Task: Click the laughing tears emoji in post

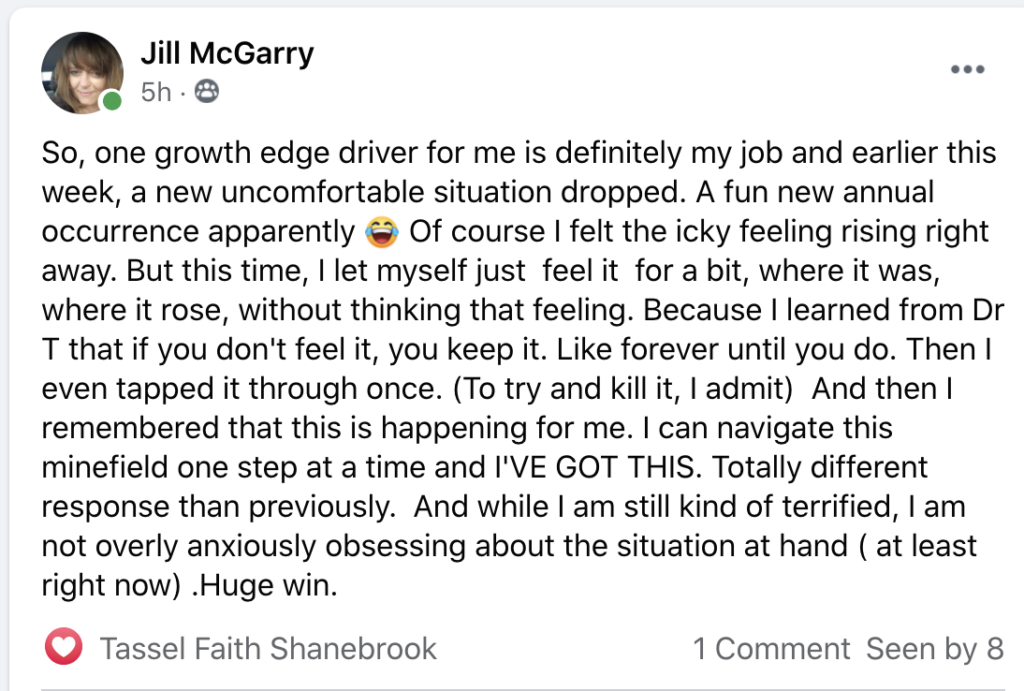Action: tap(382, 232)
